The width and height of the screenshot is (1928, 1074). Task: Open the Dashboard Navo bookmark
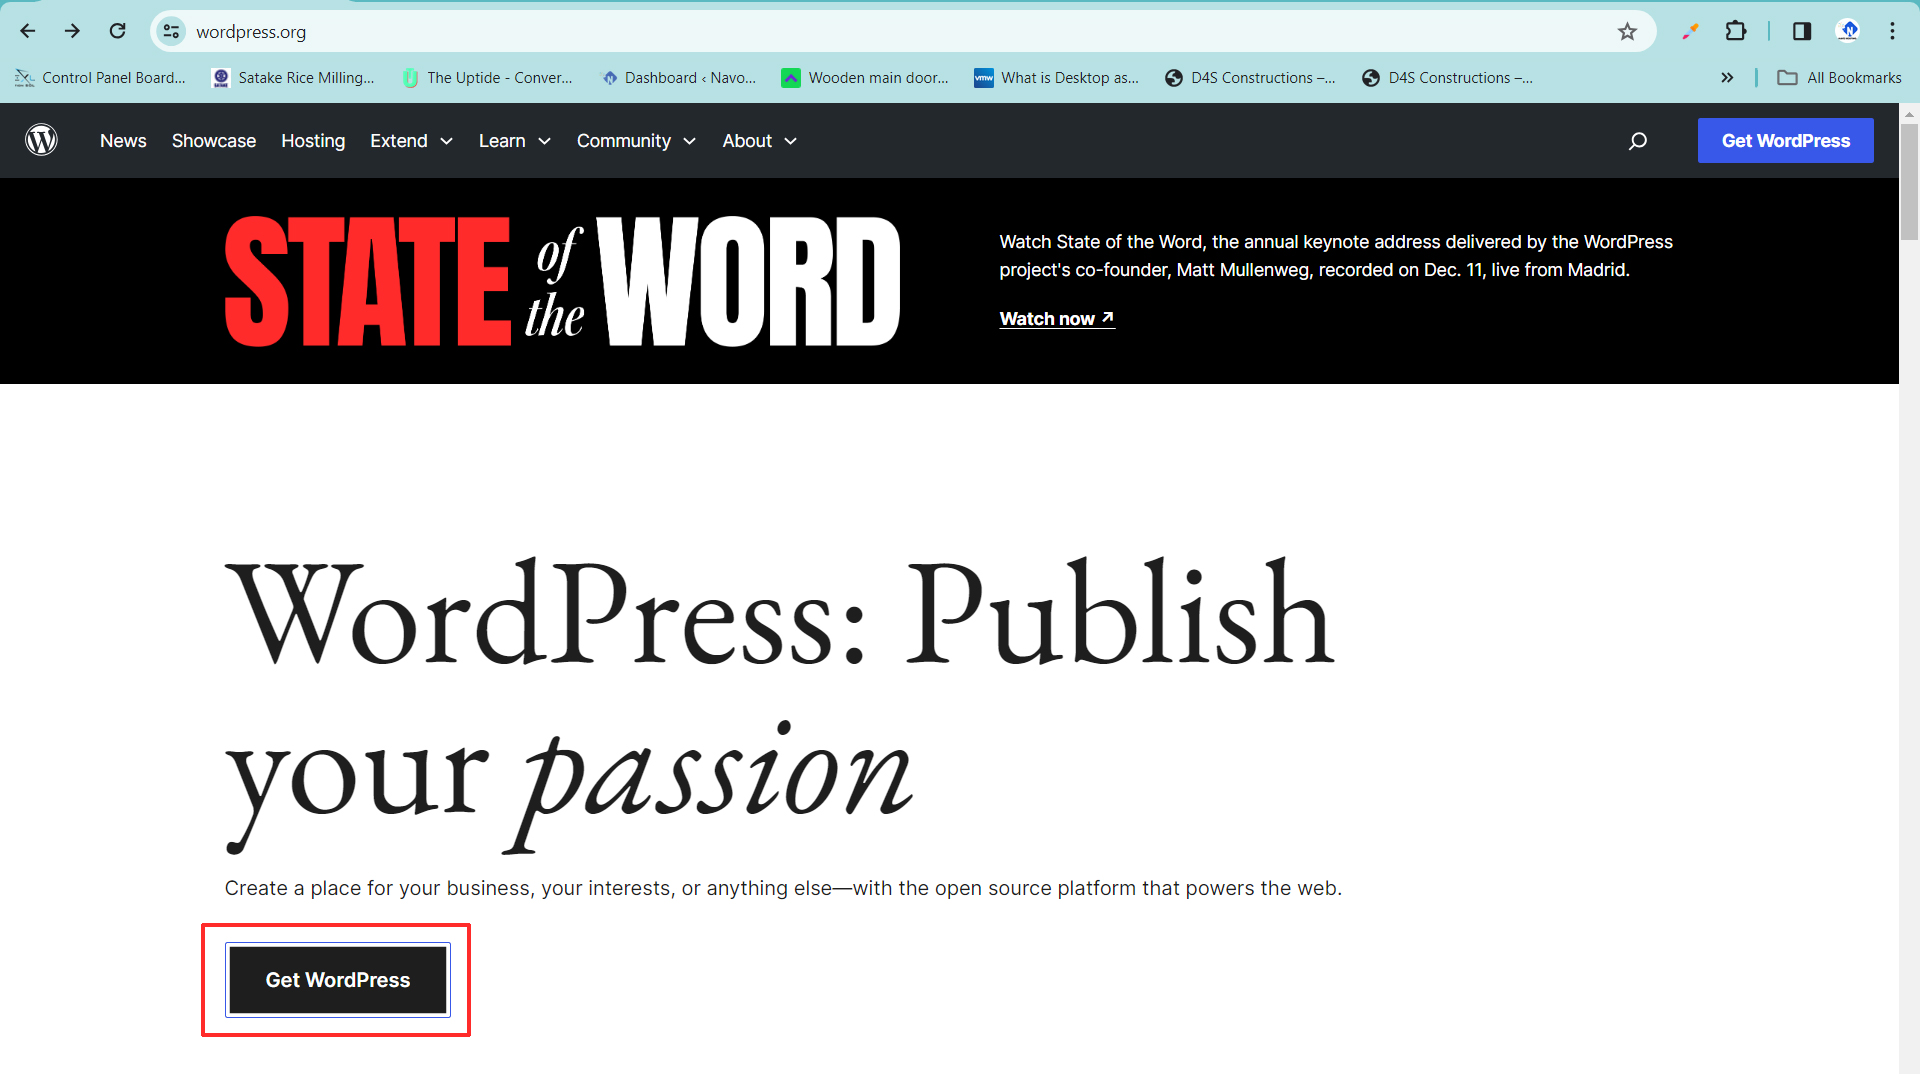point(678,77)
